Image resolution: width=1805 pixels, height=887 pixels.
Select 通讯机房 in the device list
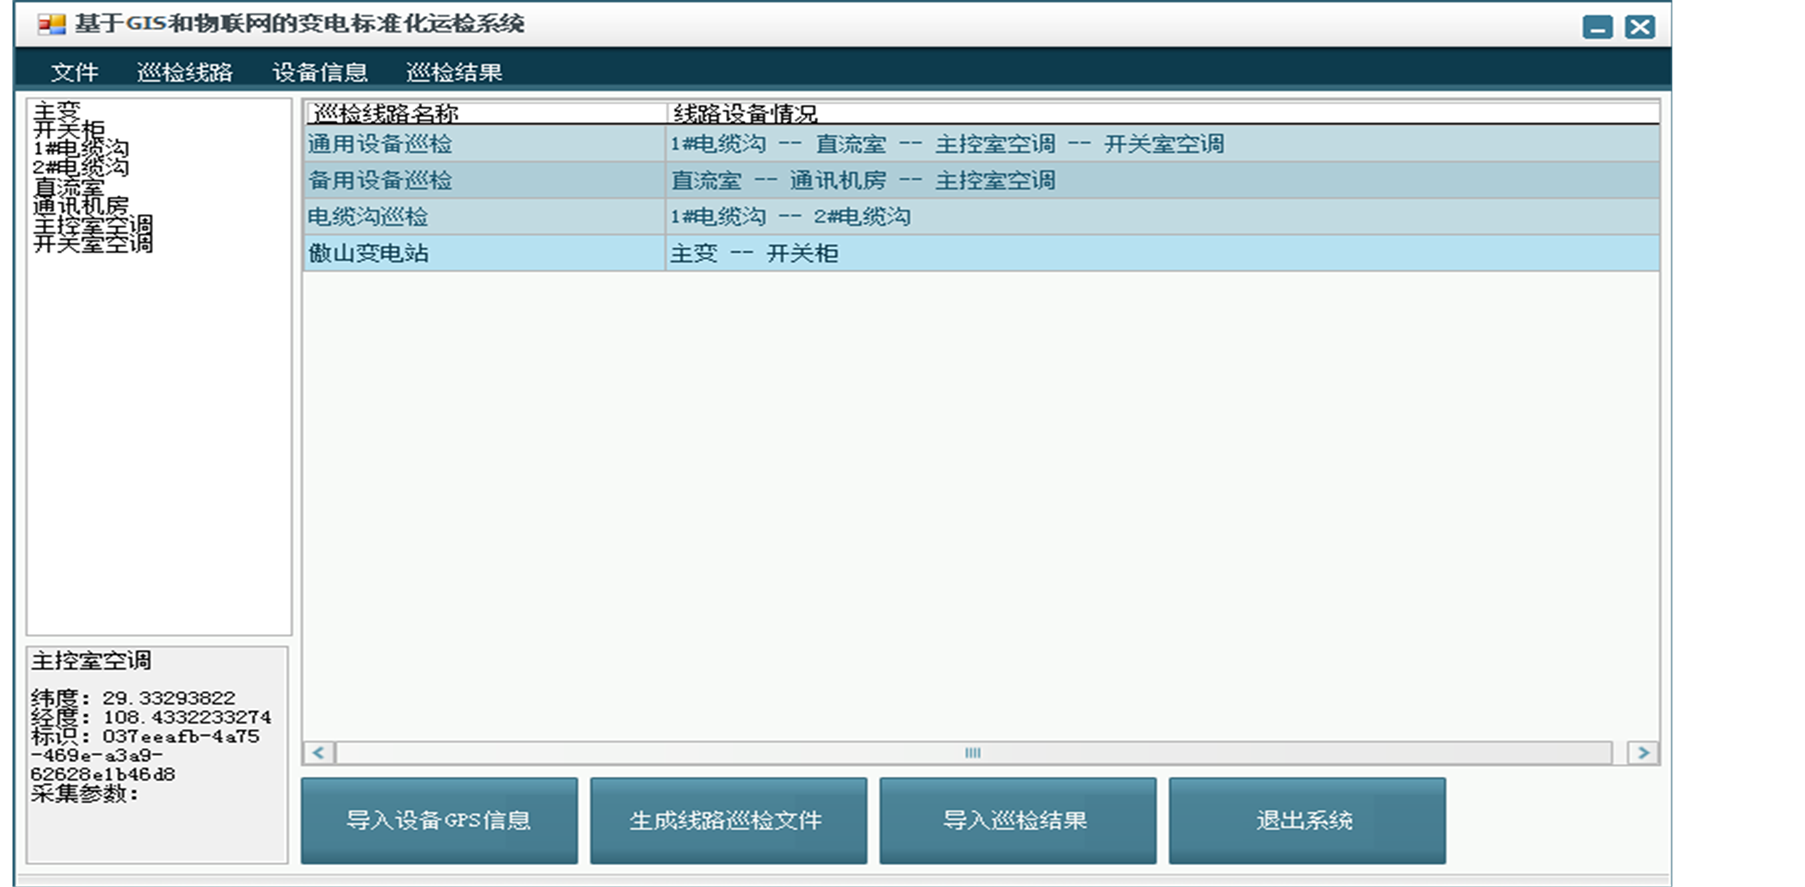pos(81,206)
